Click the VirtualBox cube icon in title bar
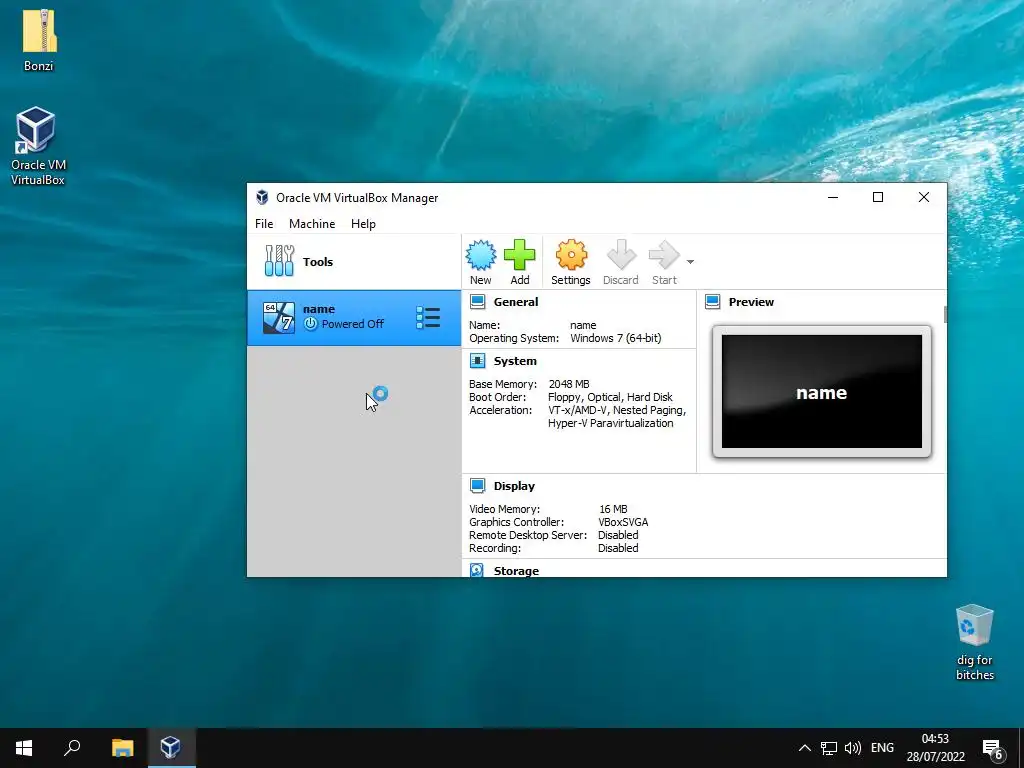Screen dimensions: 1024x768 262,197
